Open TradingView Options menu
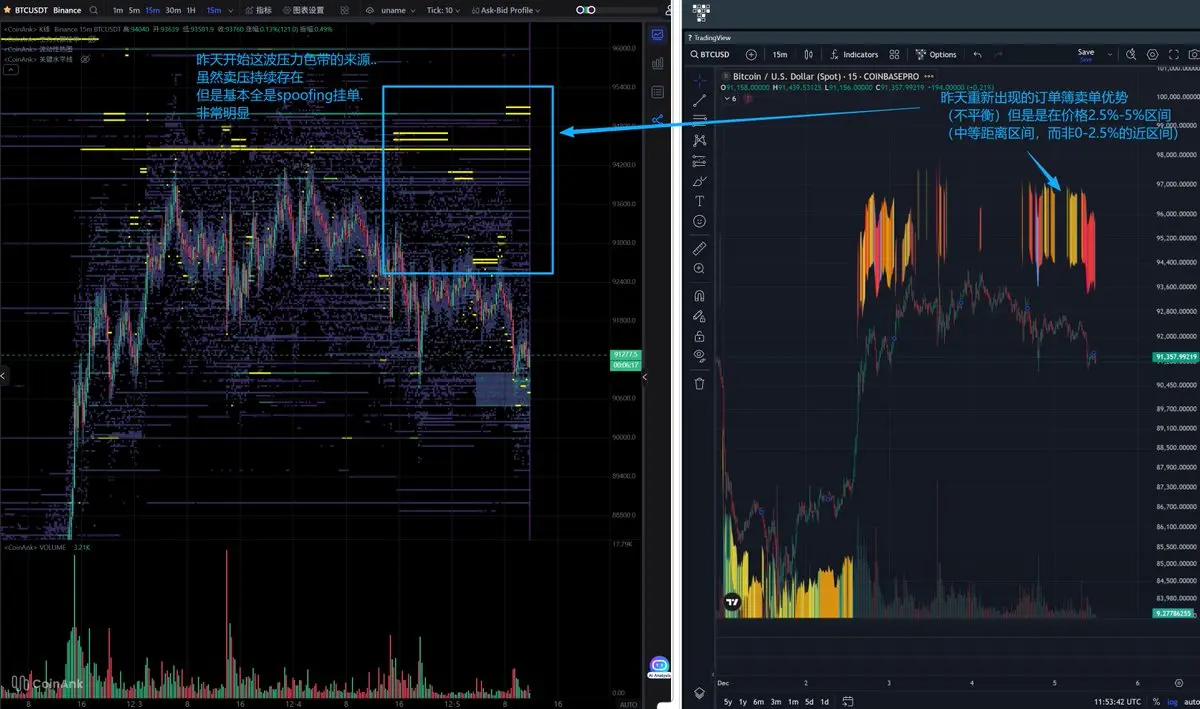This screenshot has height=709, width=1200. (x=936, y=55)
